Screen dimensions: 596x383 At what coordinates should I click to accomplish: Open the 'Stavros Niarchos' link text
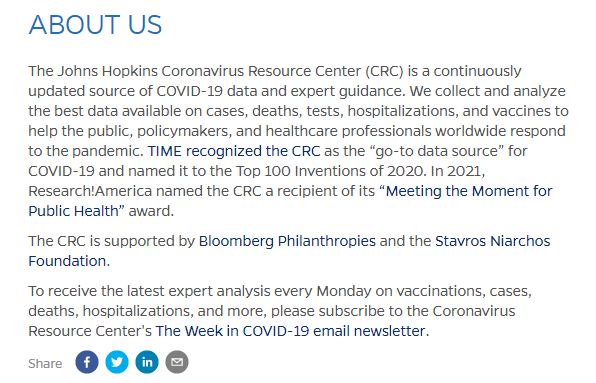pos(493,241)
